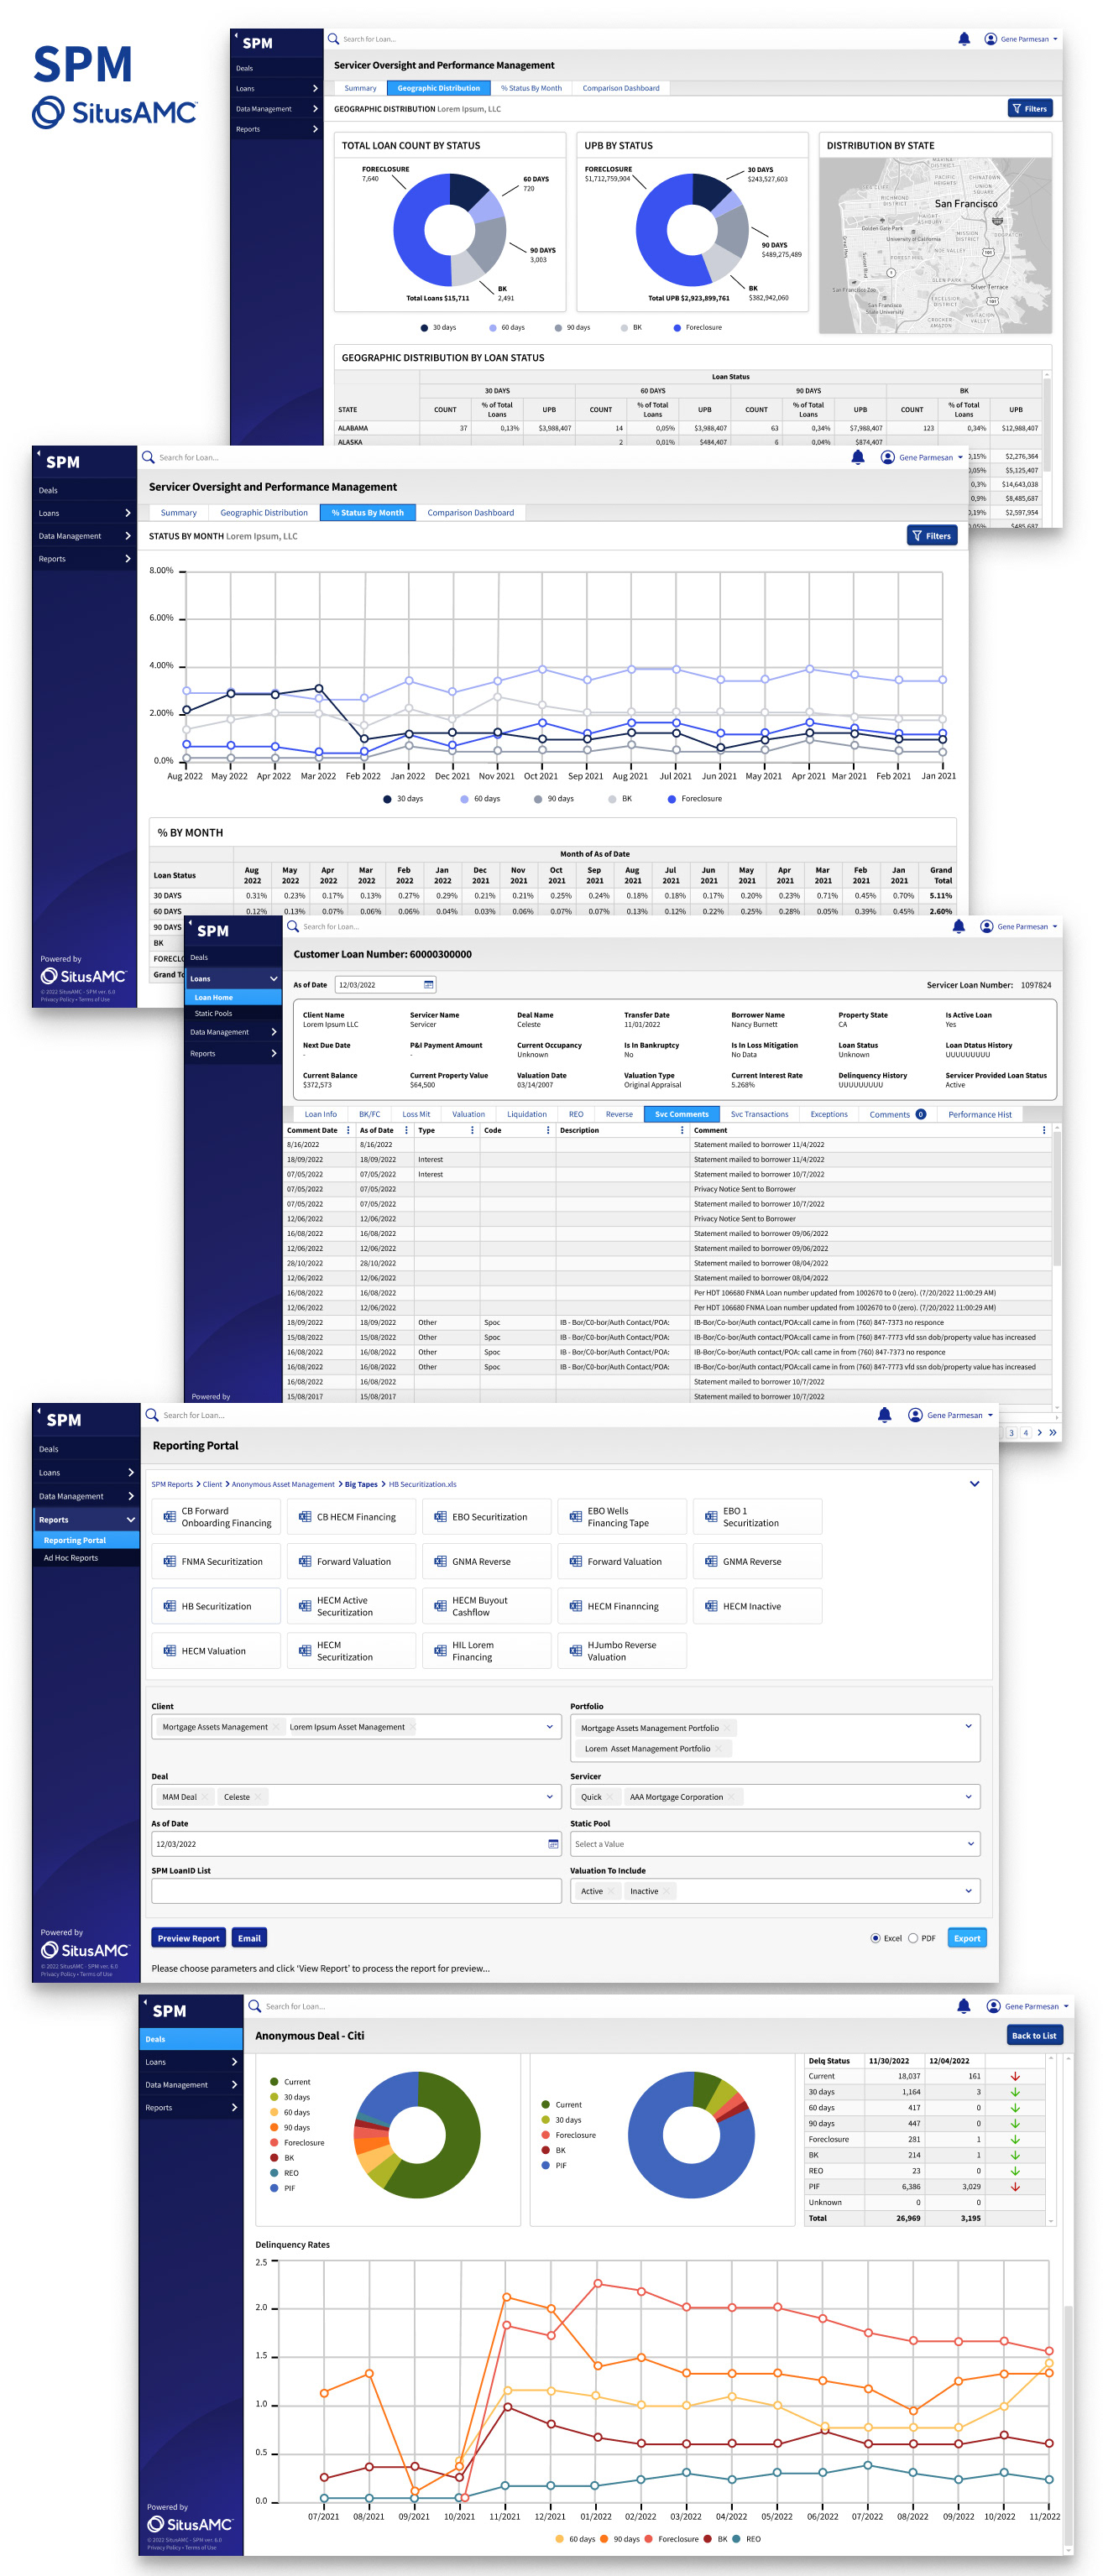
Task: Click SPM LoanID List input field
Action: coord(356,1891)
